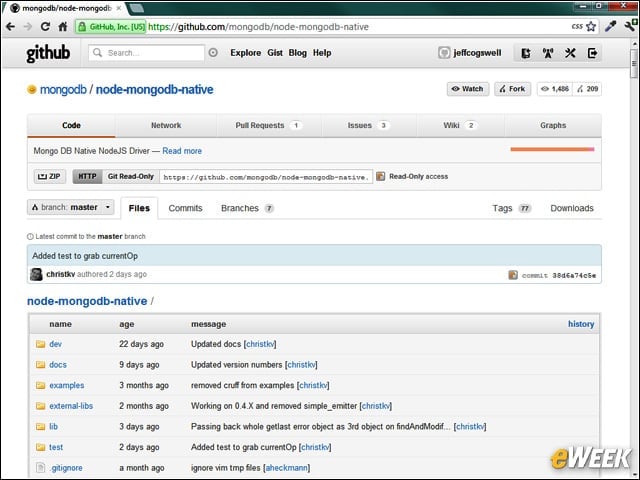Click the Read more link
Viewport: 640px width, 480px height.
pyautogui.click(x=182, y=151)
